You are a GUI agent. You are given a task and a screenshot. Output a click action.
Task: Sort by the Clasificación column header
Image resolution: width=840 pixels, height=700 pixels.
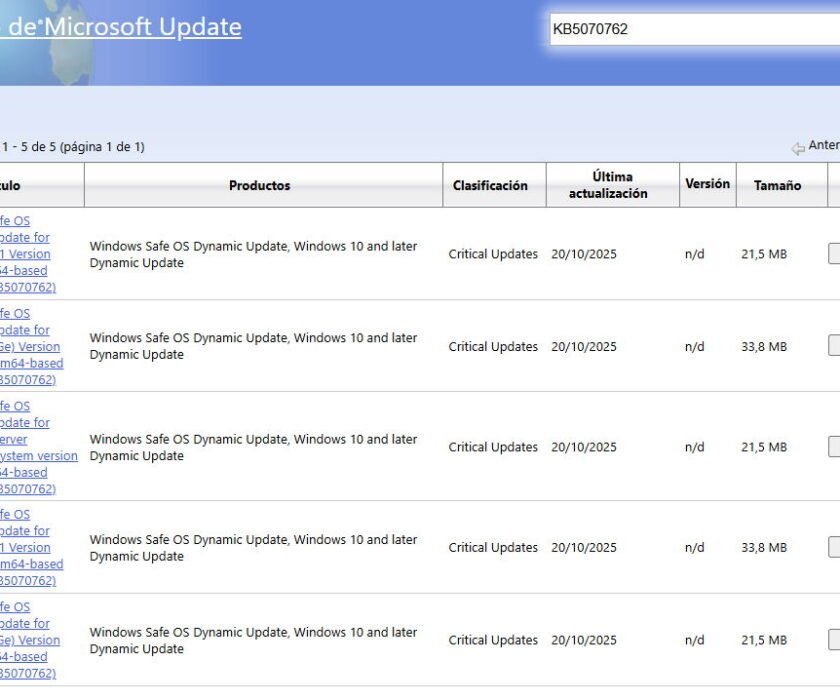click(493, 185)
